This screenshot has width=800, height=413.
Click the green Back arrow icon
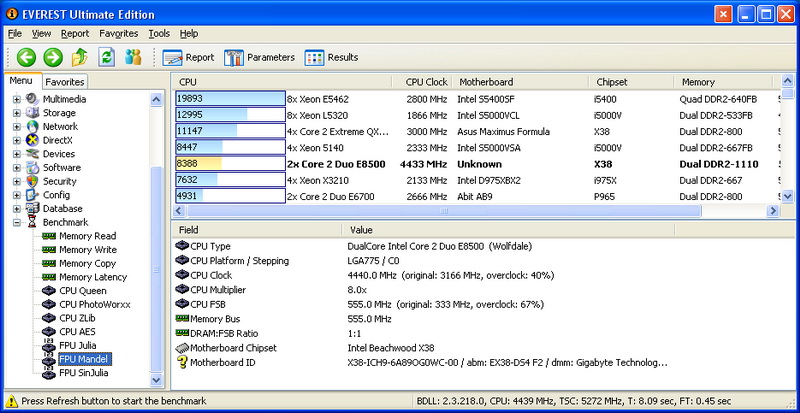[x=27, y=58]
